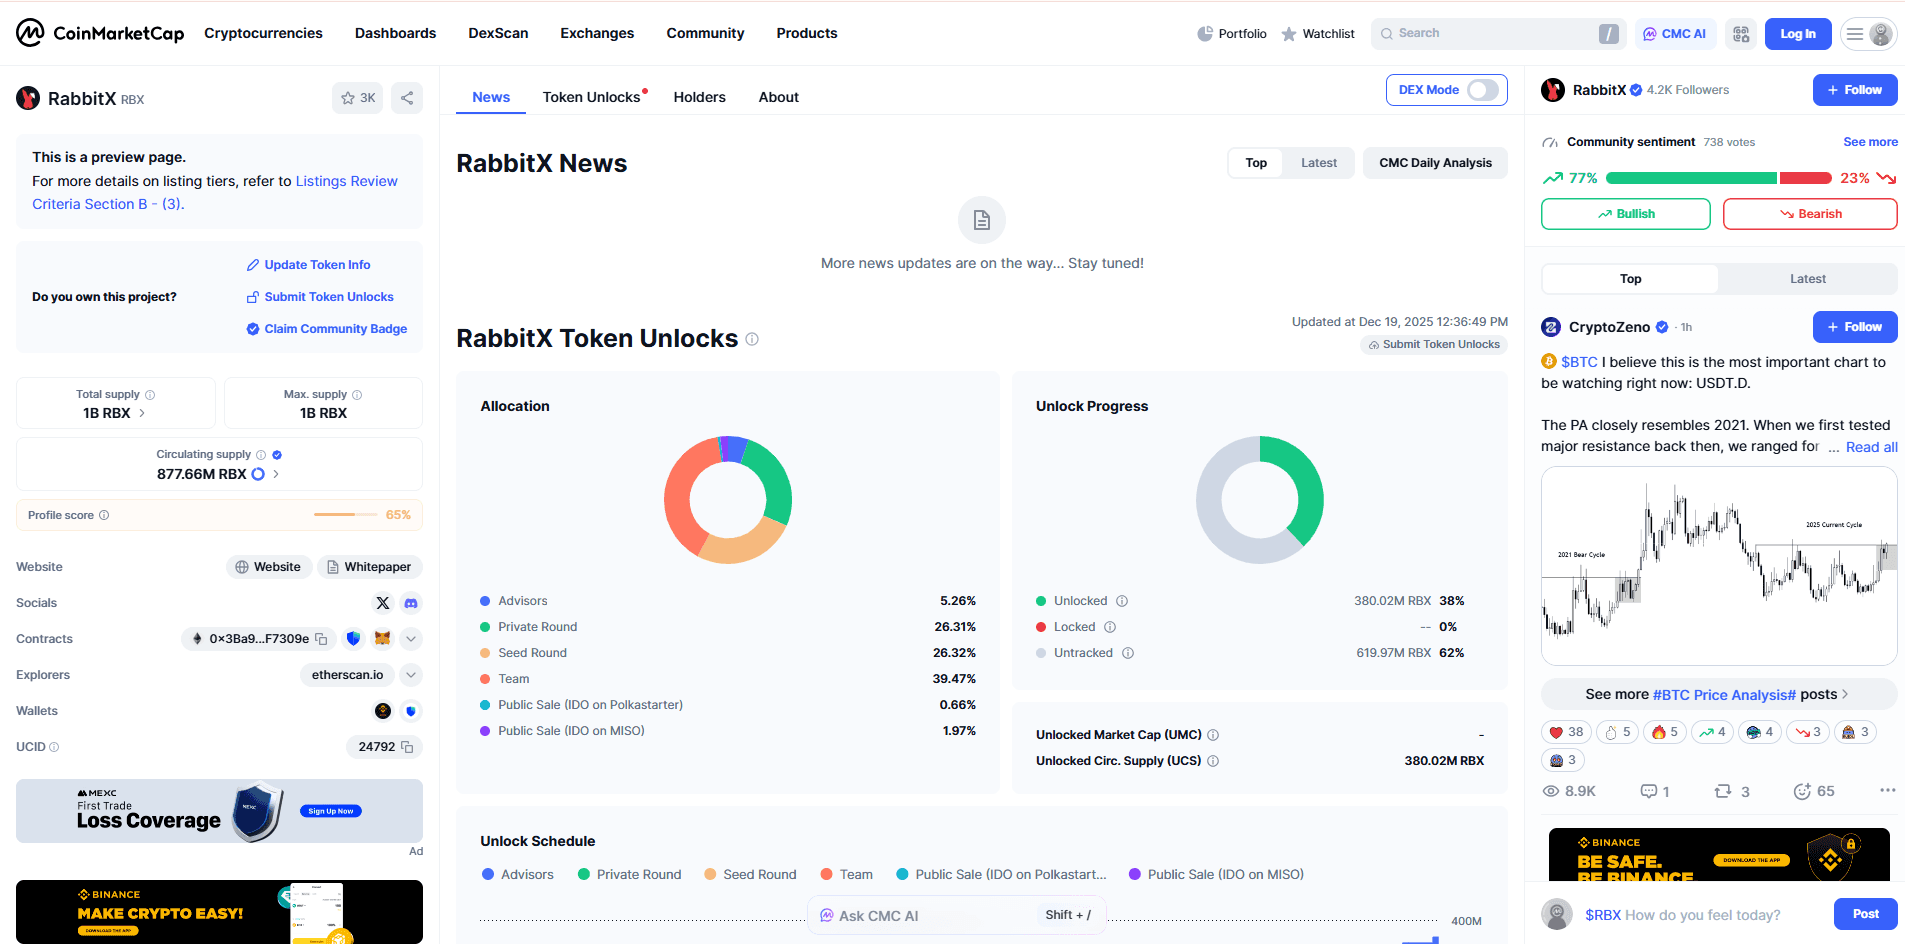Click the info icon beside Unlocked Market Cap (UMC)
Screen dimensions: 1905x944
tap(1213, 735)
